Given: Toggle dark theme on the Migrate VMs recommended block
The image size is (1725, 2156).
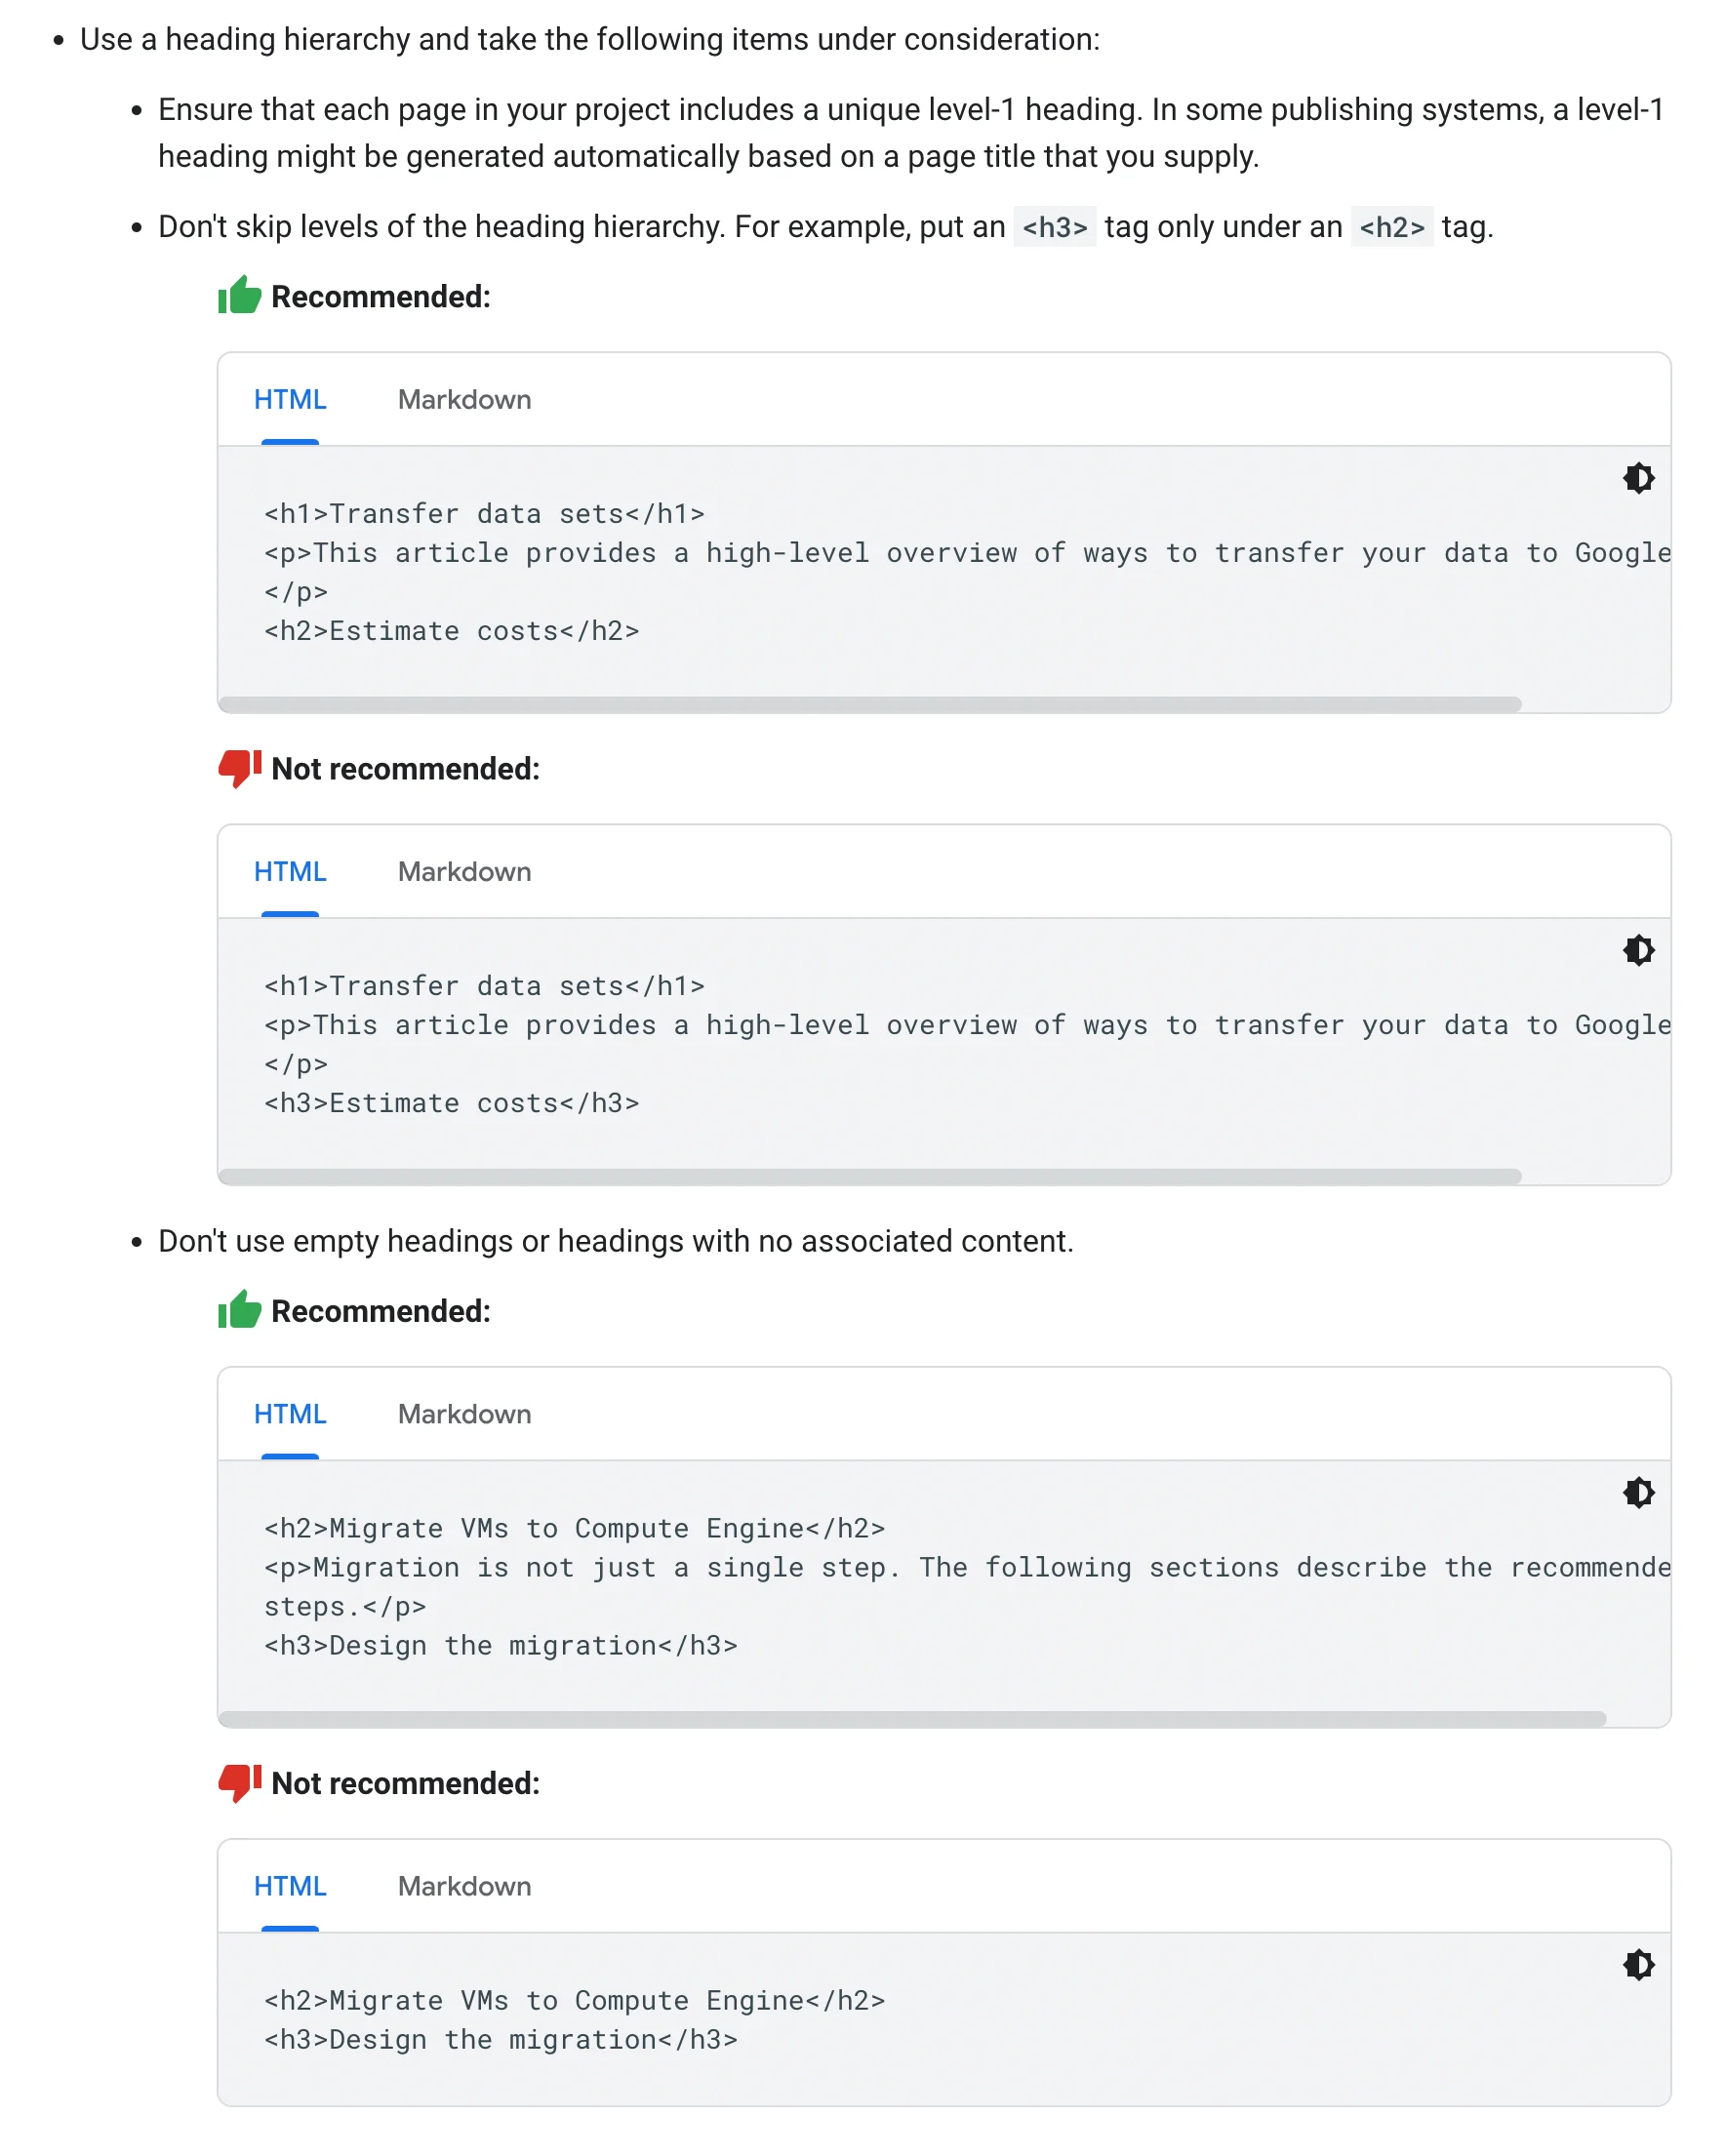Looking at the screenshot, I should pos(1638,1493).
